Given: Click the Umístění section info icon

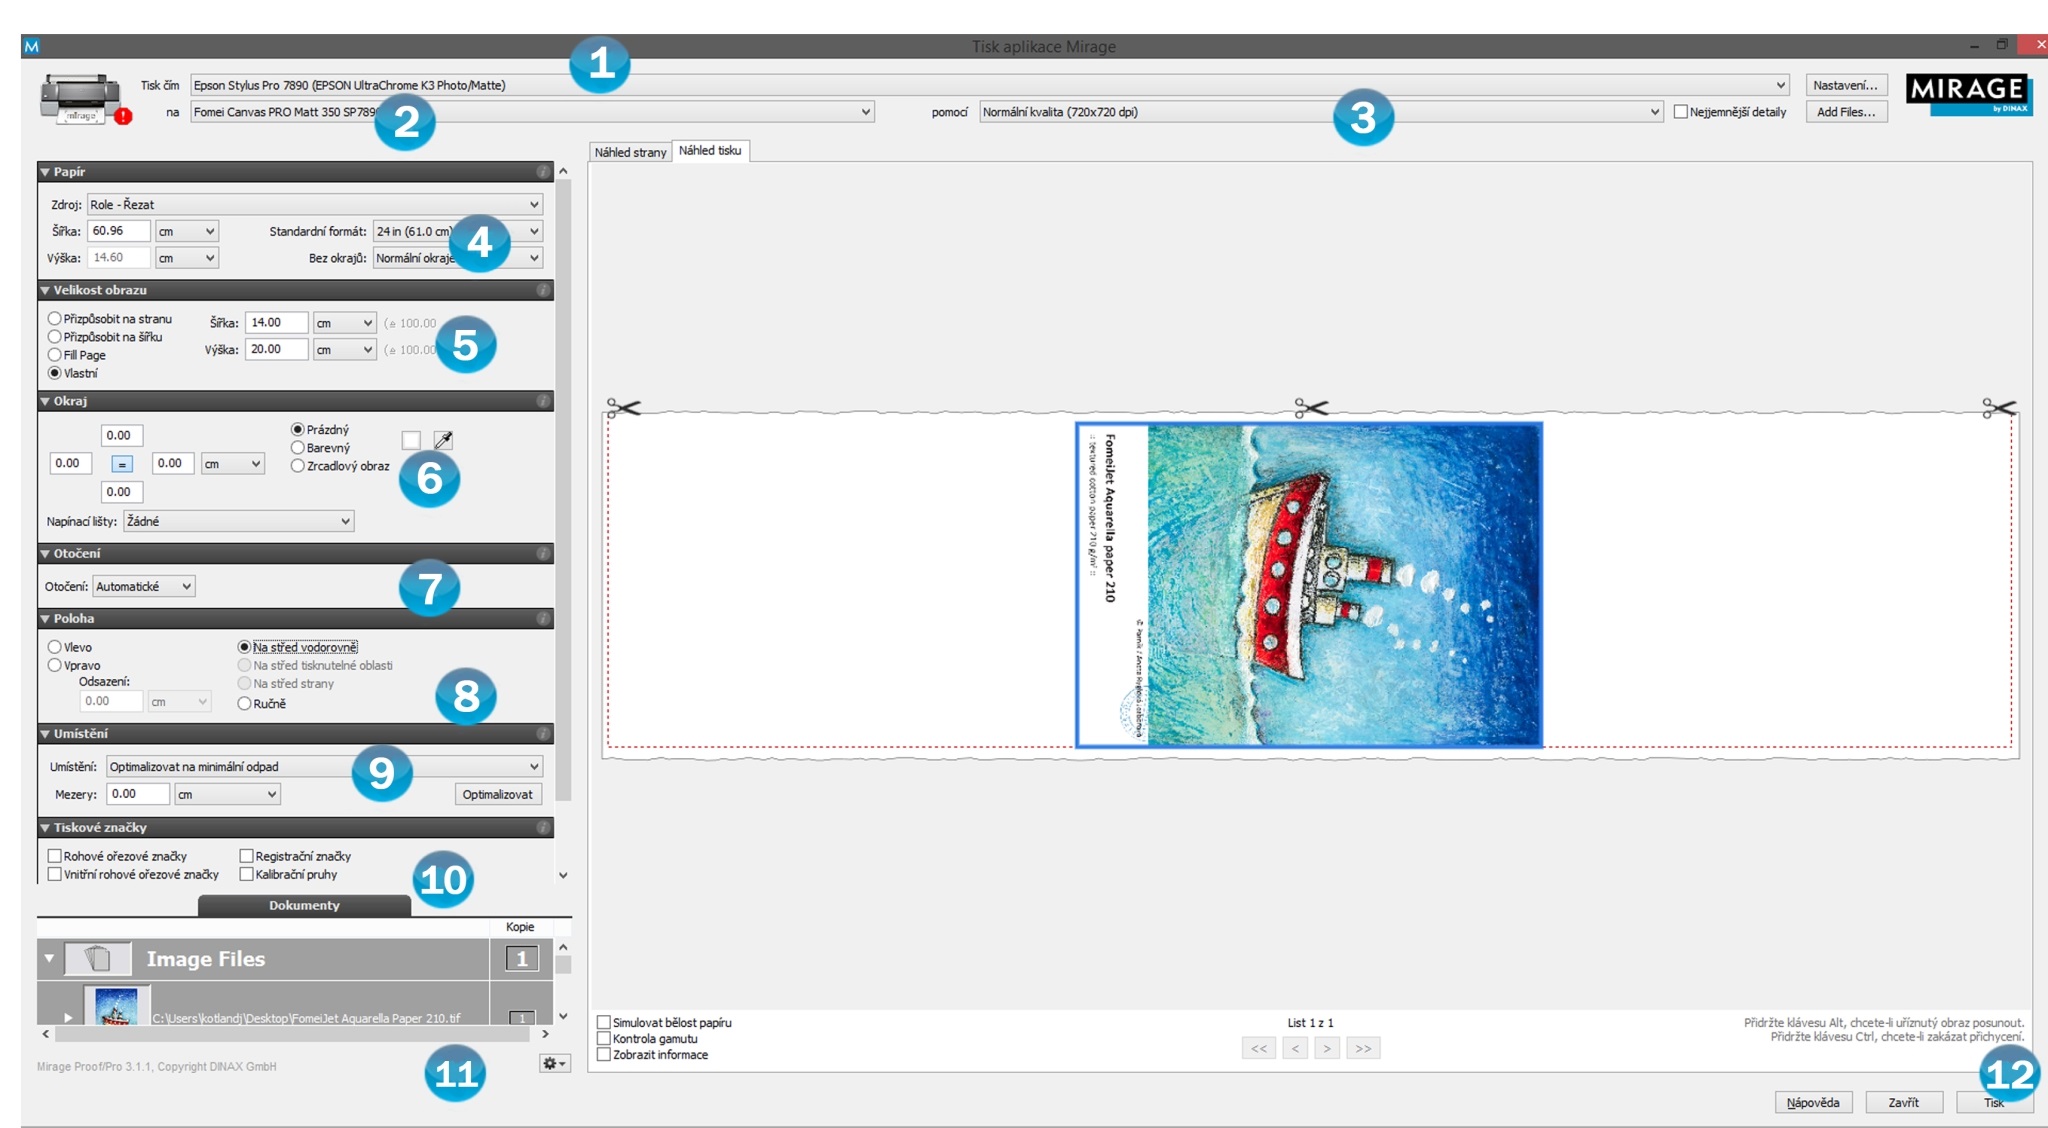Looking at the screenshot, I should 543,734.
